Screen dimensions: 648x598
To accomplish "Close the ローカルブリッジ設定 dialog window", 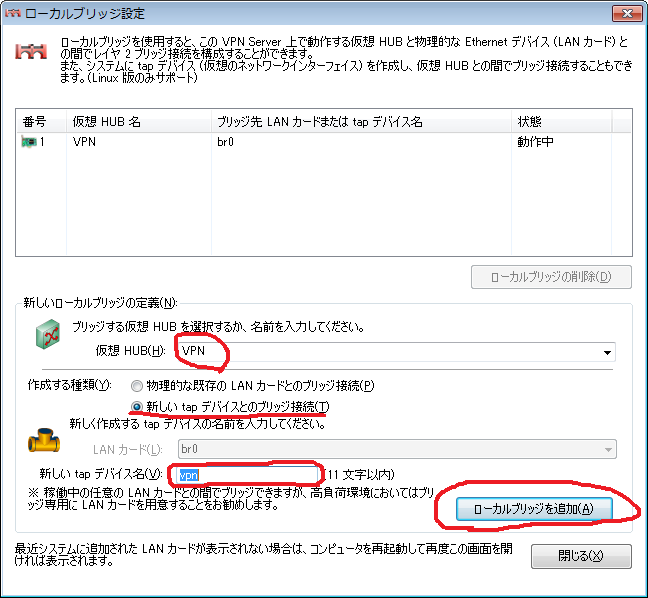I will click(x=627, y=13).
